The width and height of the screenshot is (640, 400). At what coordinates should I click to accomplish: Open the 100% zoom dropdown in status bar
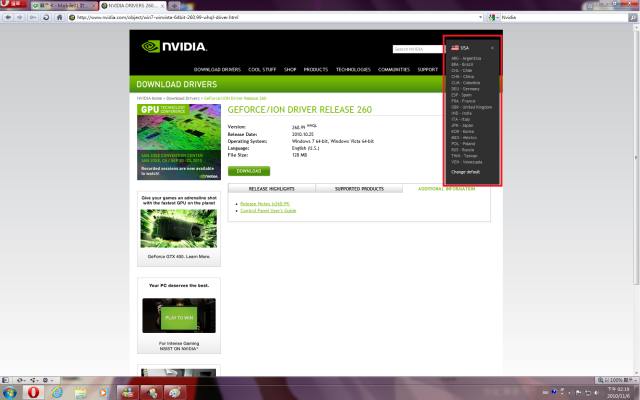click(616, 380)
